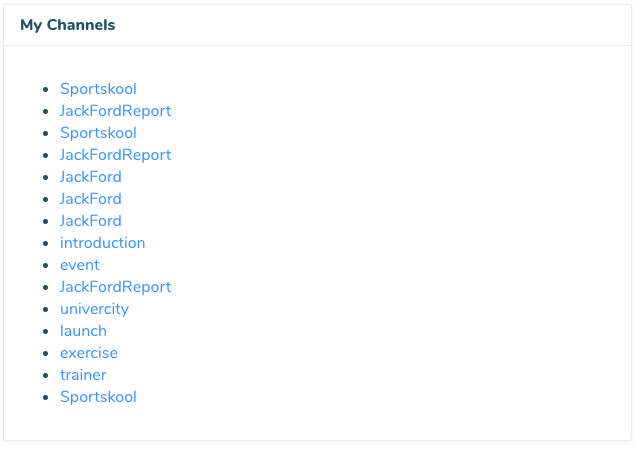
Task: Click the bullet beside the introduction link
Action: tap(46, 244)
